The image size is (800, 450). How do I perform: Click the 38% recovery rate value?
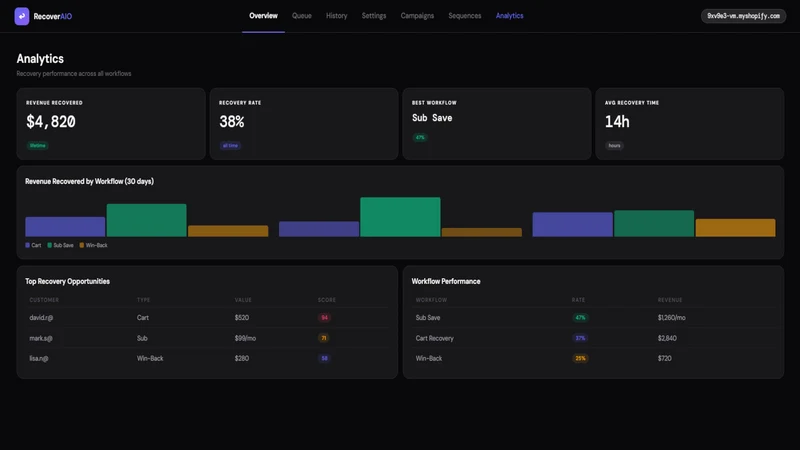pos(232,121)
